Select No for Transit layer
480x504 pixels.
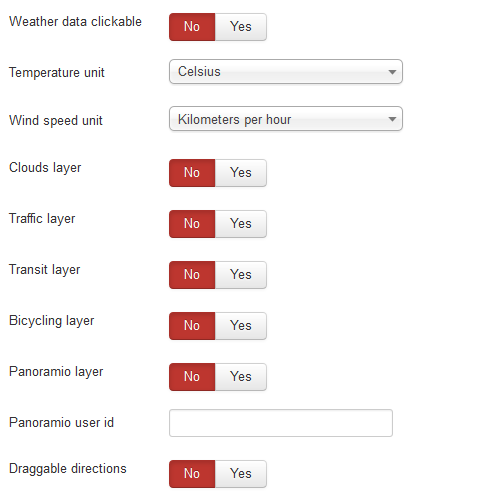pos(192,275)
